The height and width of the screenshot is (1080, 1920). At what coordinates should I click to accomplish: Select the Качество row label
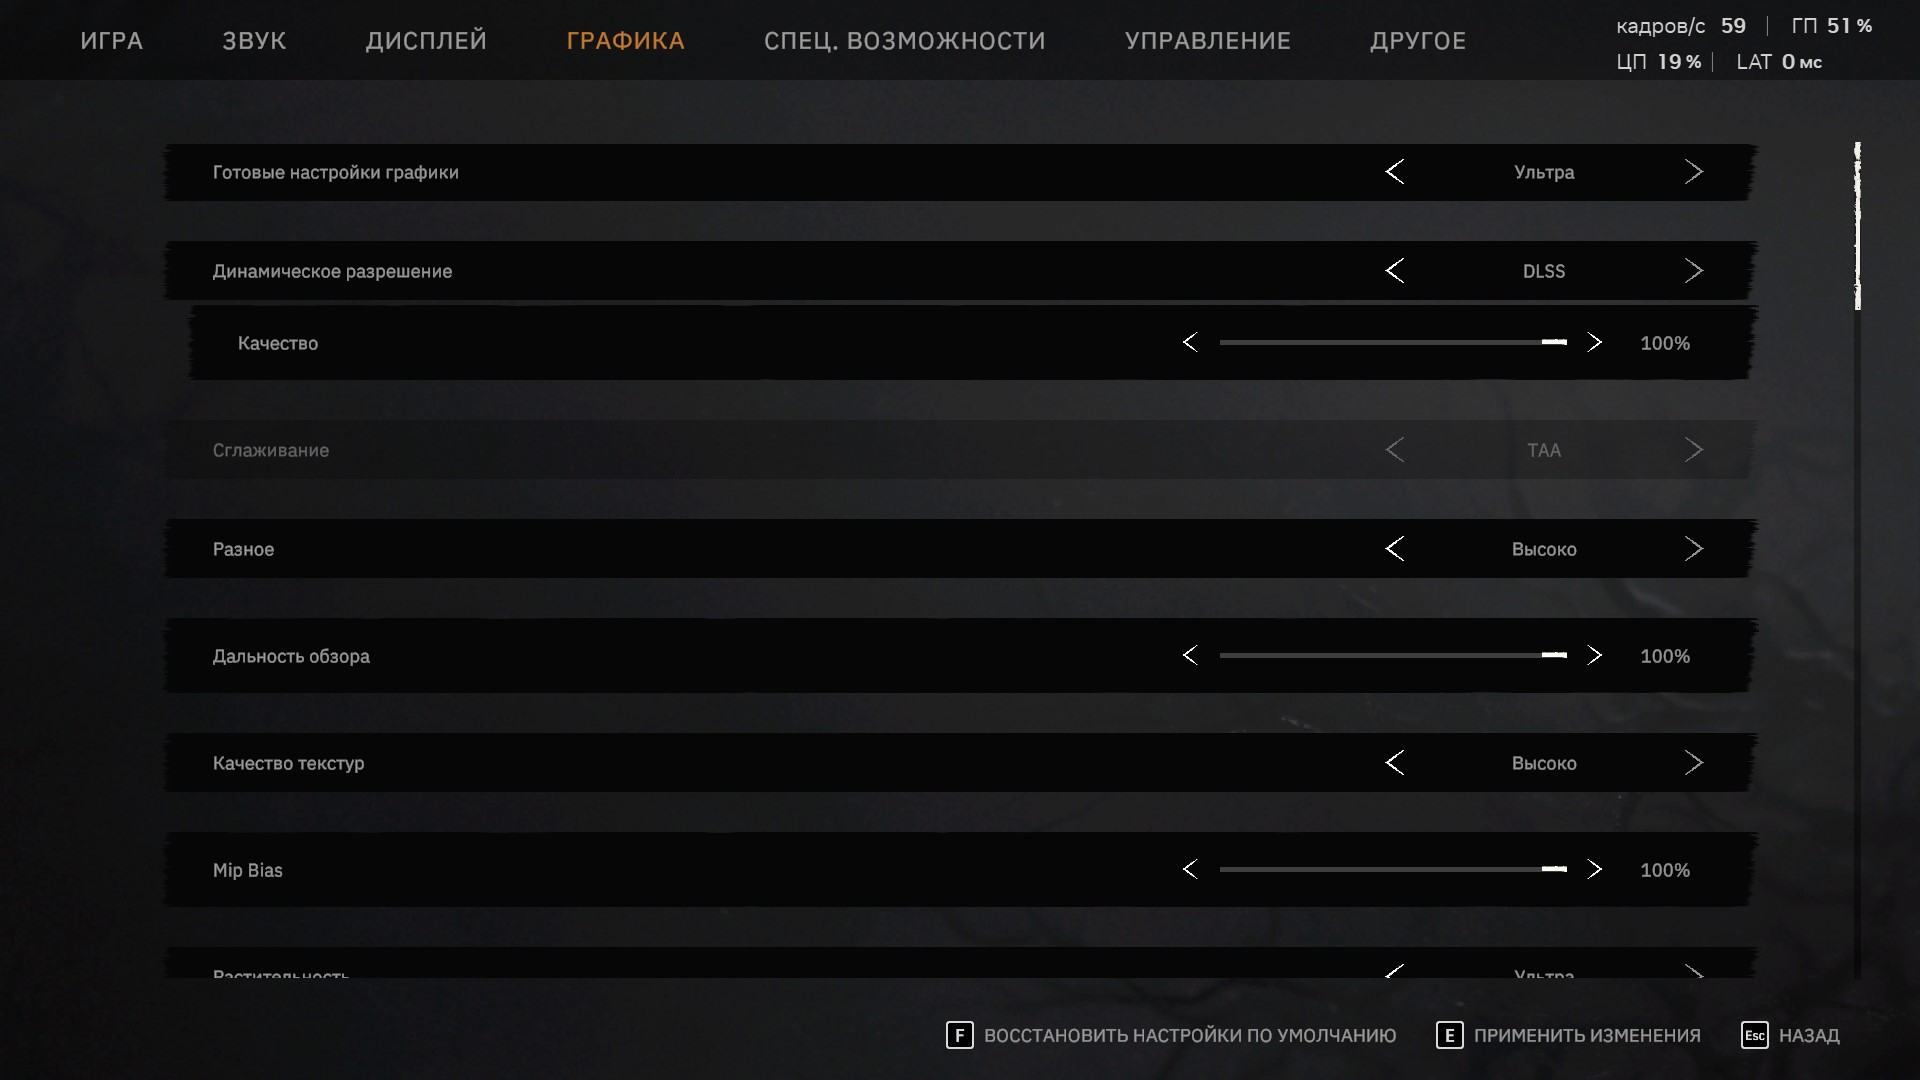point(278,343)
